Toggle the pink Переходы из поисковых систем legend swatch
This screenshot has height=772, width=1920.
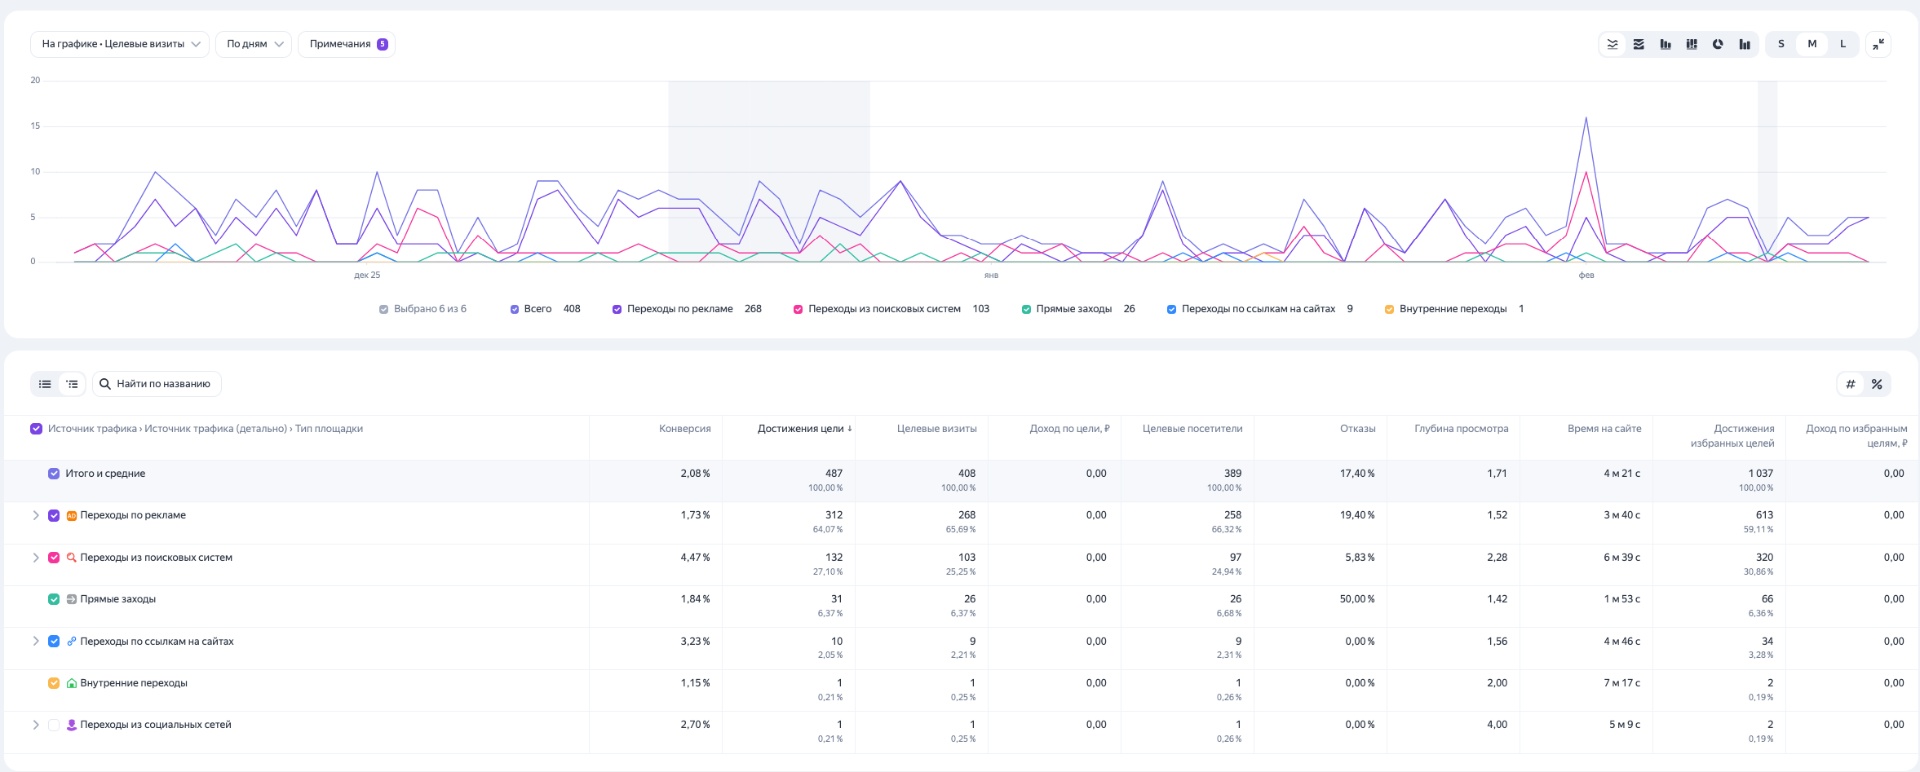coord(798,310)
